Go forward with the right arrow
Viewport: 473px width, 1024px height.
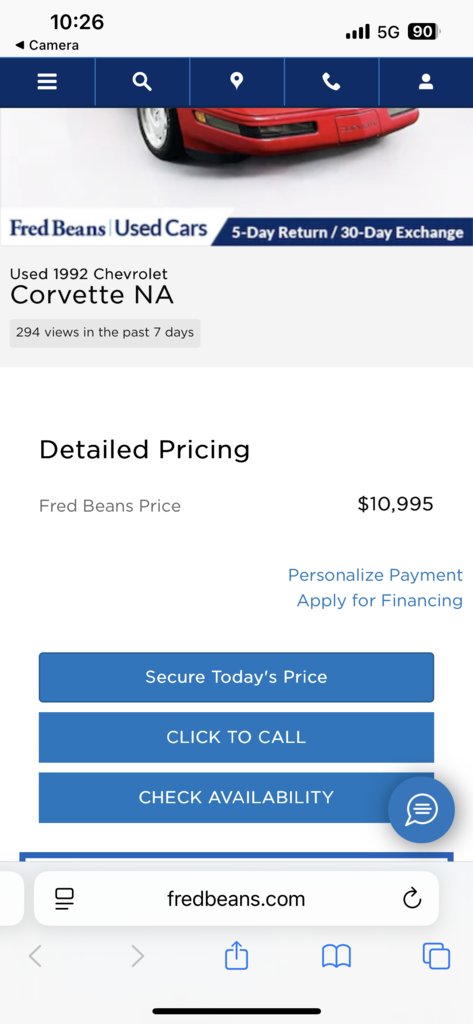(137, 957)
